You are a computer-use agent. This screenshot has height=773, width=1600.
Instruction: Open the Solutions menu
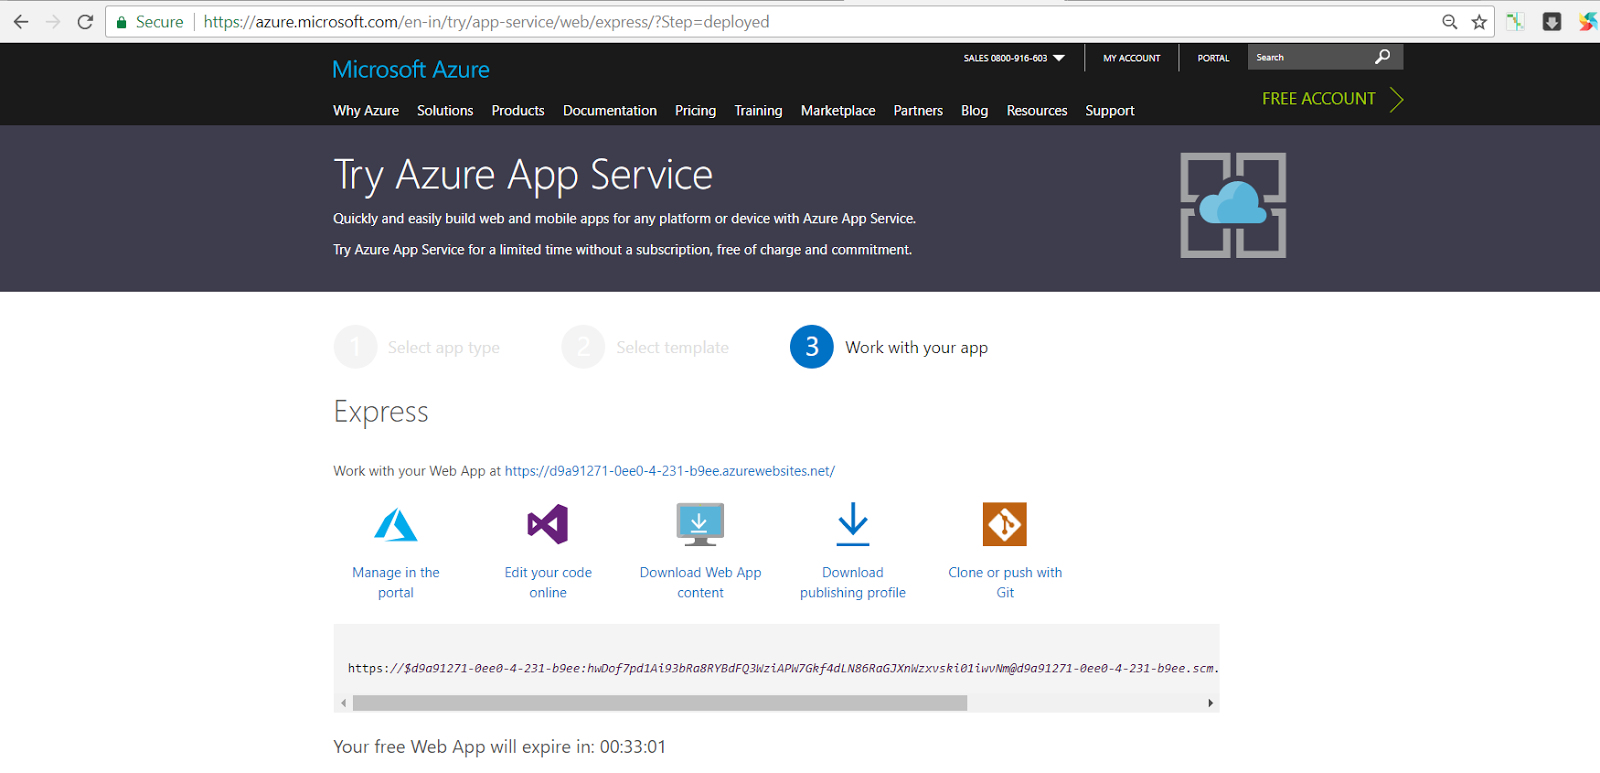pos(445,111)
